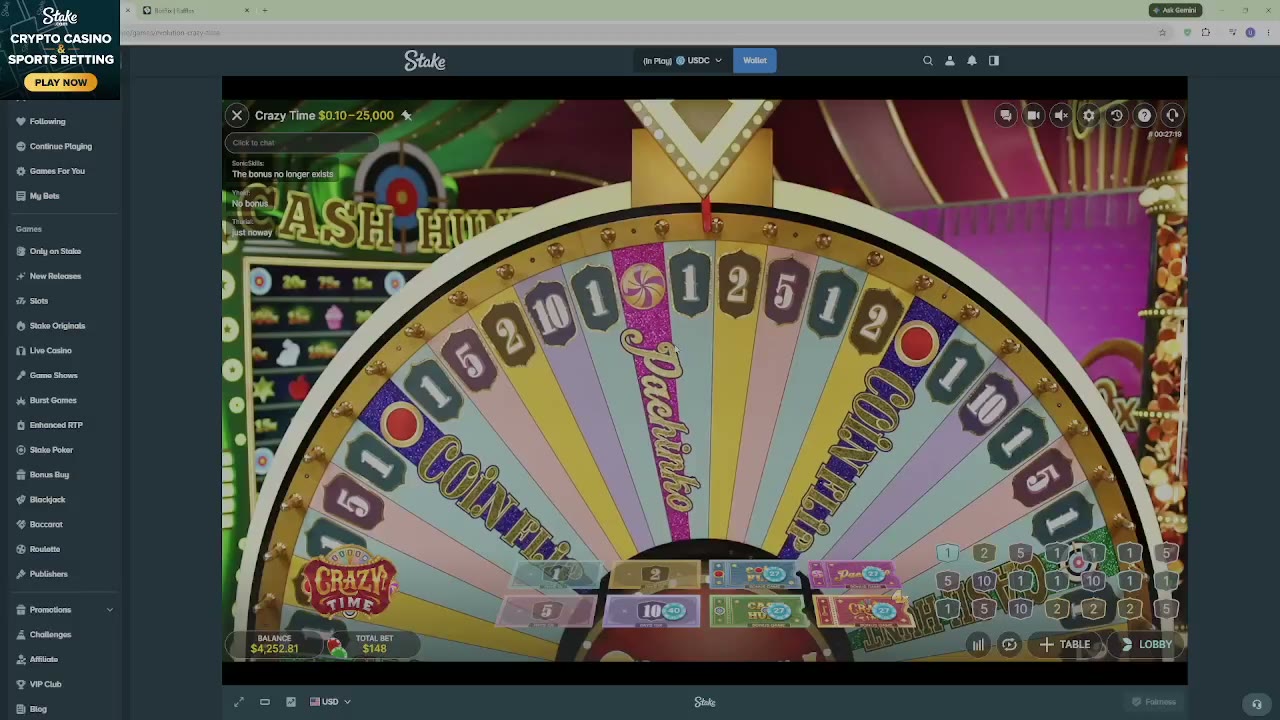
Task: Open the user profile icon
Action: click(x=950, y=61)
